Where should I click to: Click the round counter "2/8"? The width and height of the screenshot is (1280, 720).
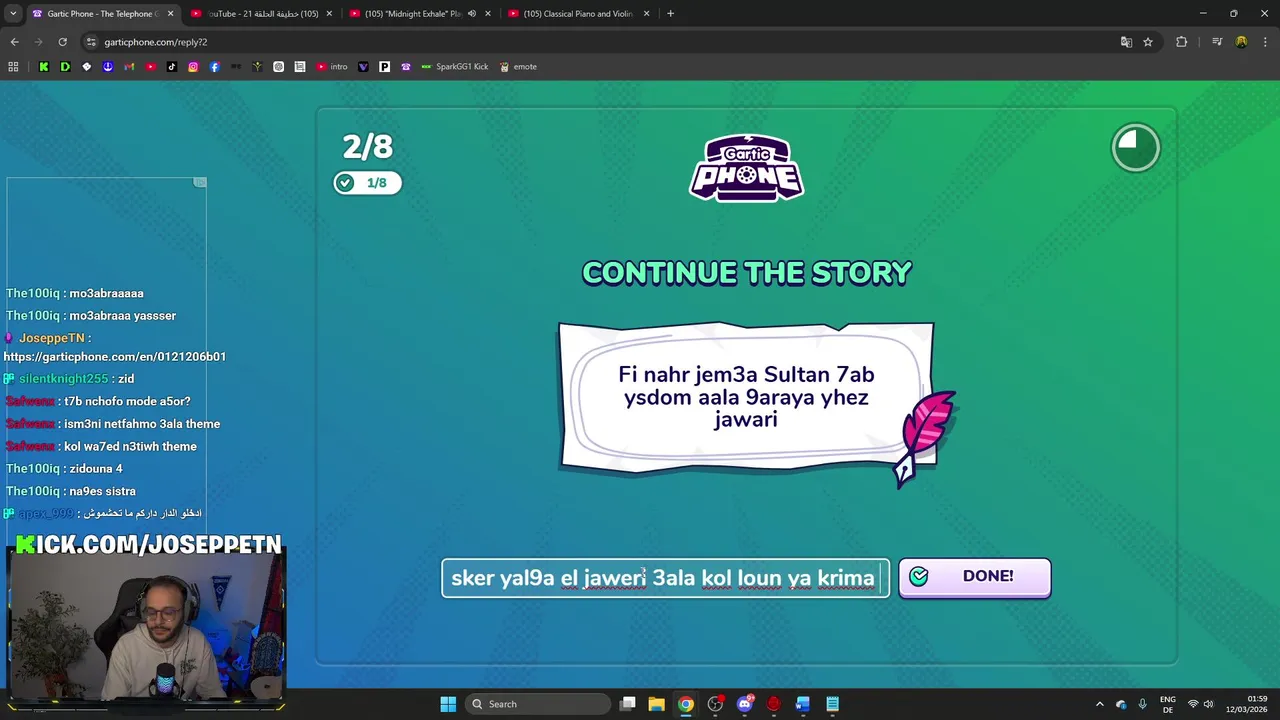[367, 147]
